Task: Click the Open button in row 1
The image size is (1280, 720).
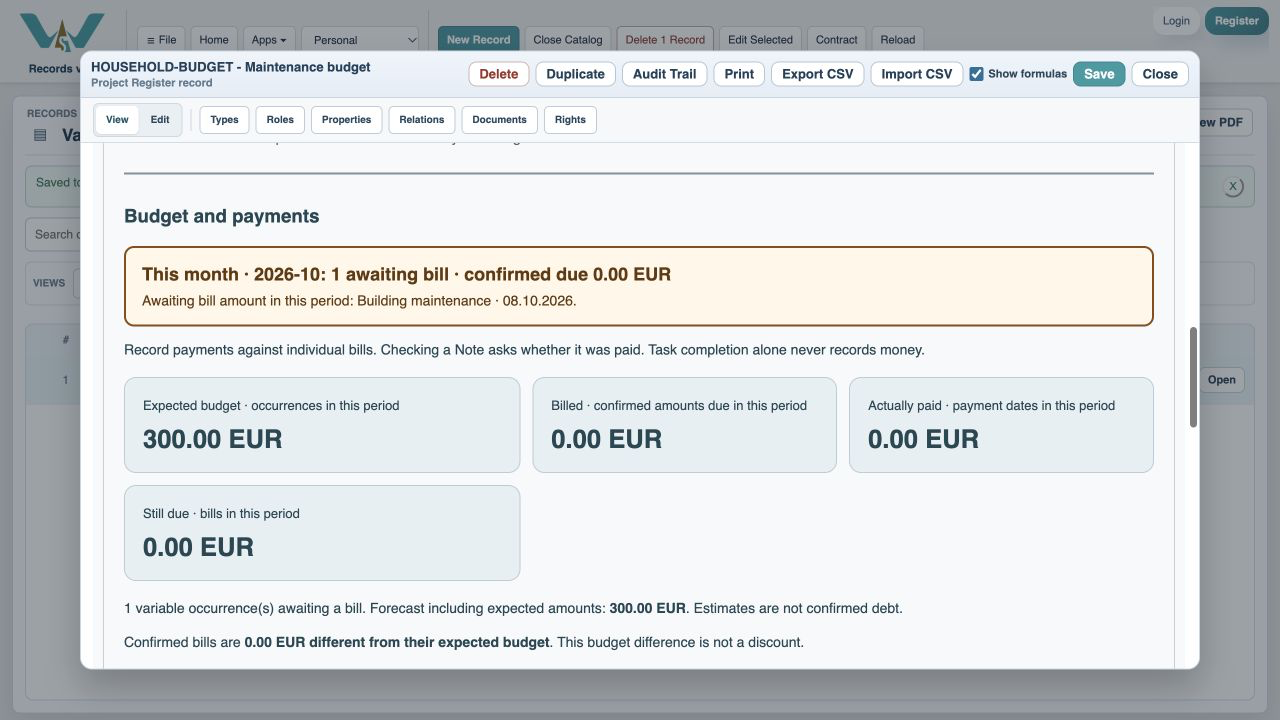Action: click(1222, 380)
